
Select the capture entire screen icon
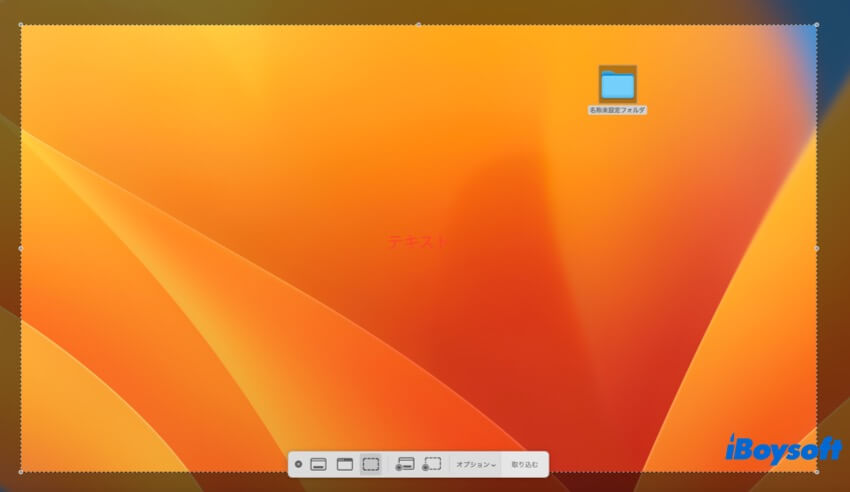318,464
